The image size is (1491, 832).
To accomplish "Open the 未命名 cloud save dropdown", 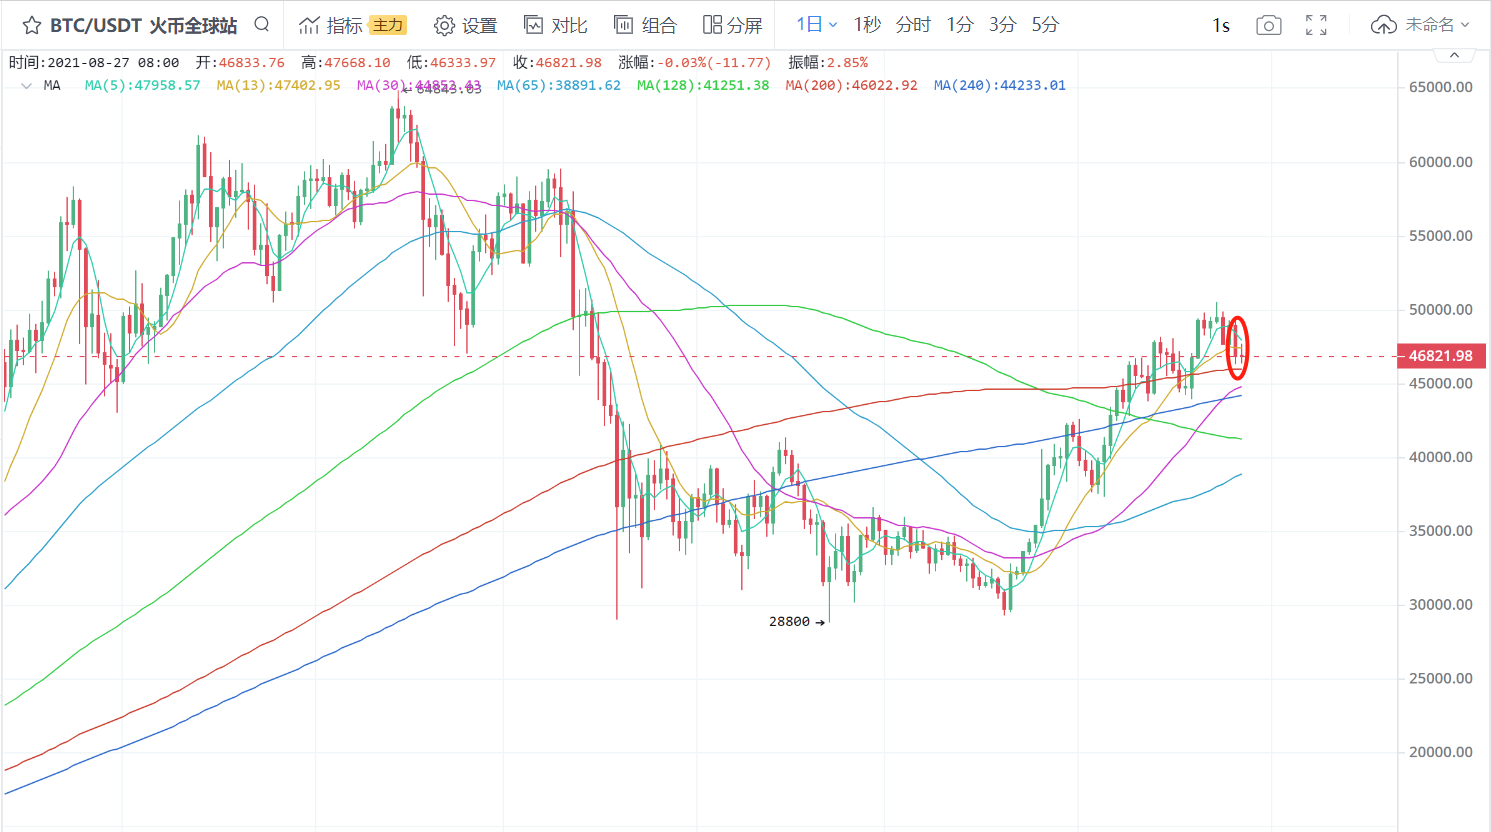I will [1420, 25].
